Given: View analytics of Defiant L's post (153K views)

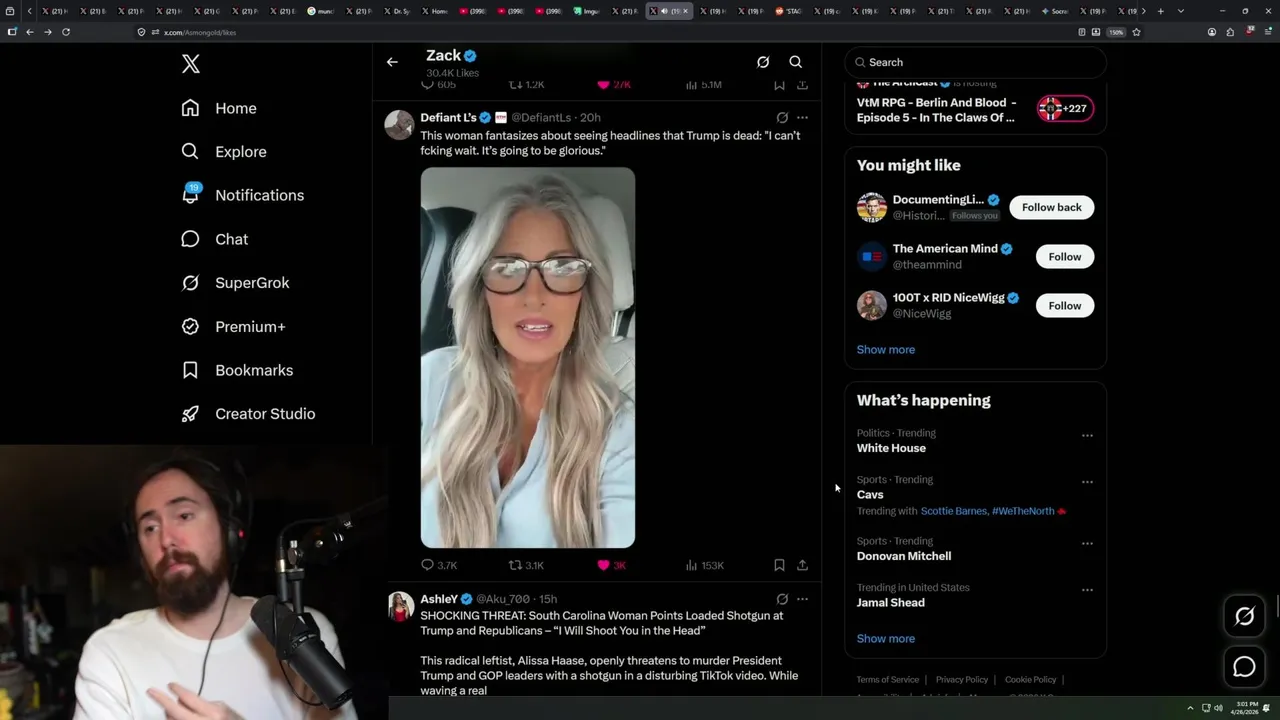Looking at the screenshot, I should pyautogui.click(x=704, y=565).
